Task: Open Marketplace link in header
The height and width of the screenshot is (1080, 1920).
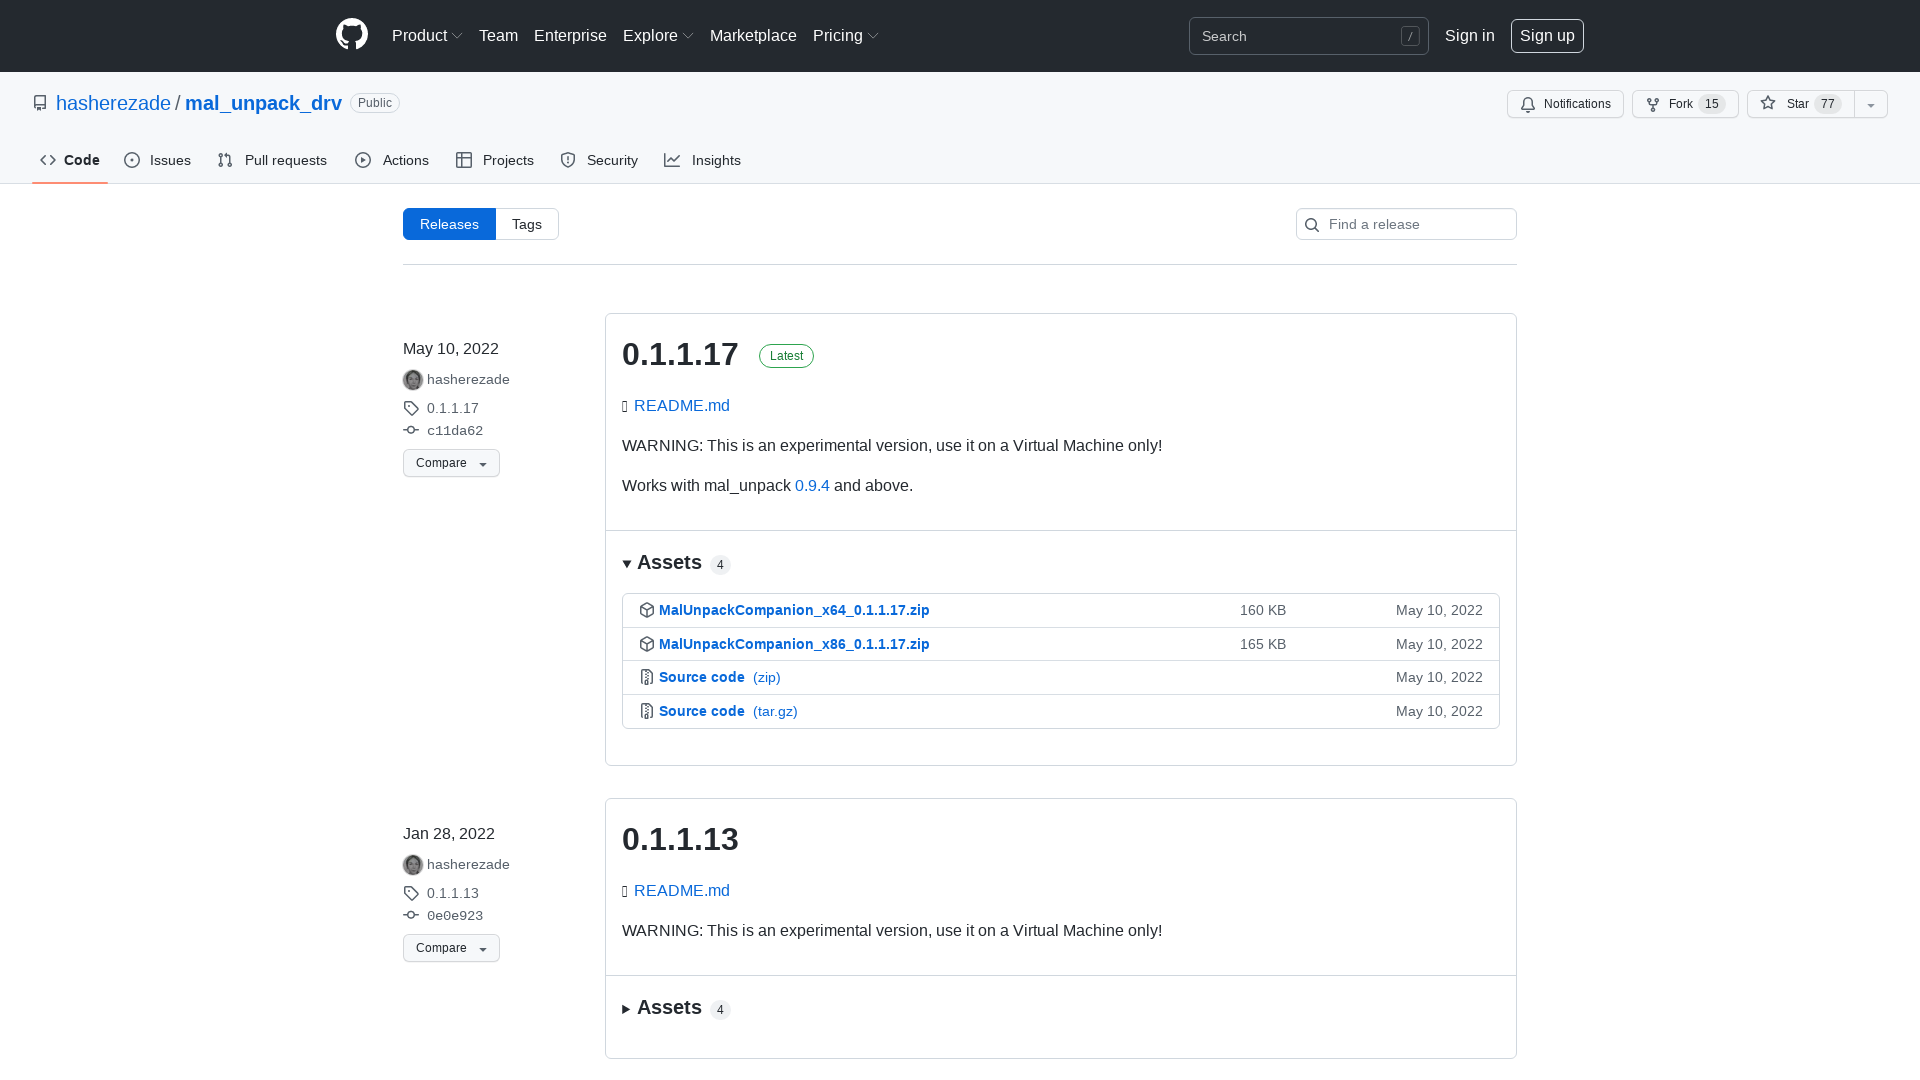Action: 753,36
